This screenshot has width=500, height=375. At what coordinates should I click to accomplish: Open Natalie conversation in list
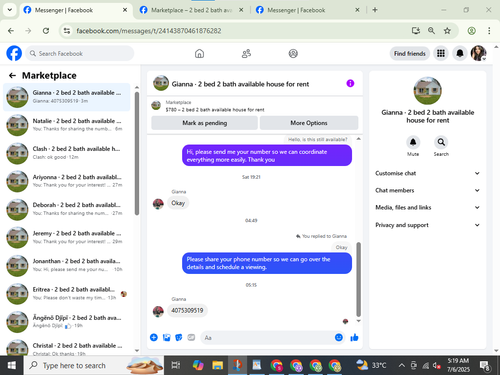coord(67,125)
